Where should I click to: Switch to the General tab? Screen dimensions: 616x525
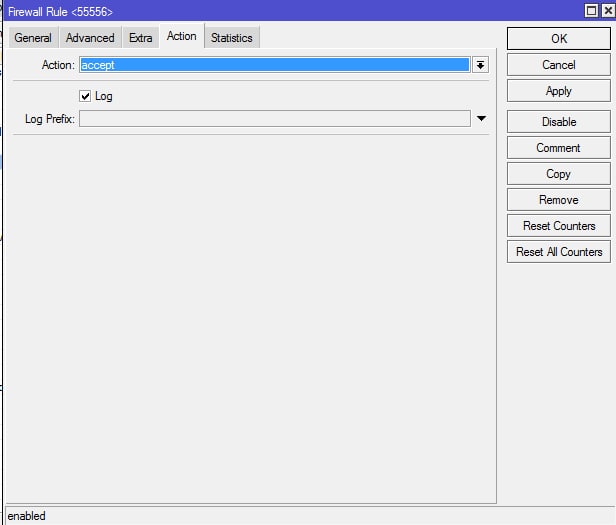33,38
